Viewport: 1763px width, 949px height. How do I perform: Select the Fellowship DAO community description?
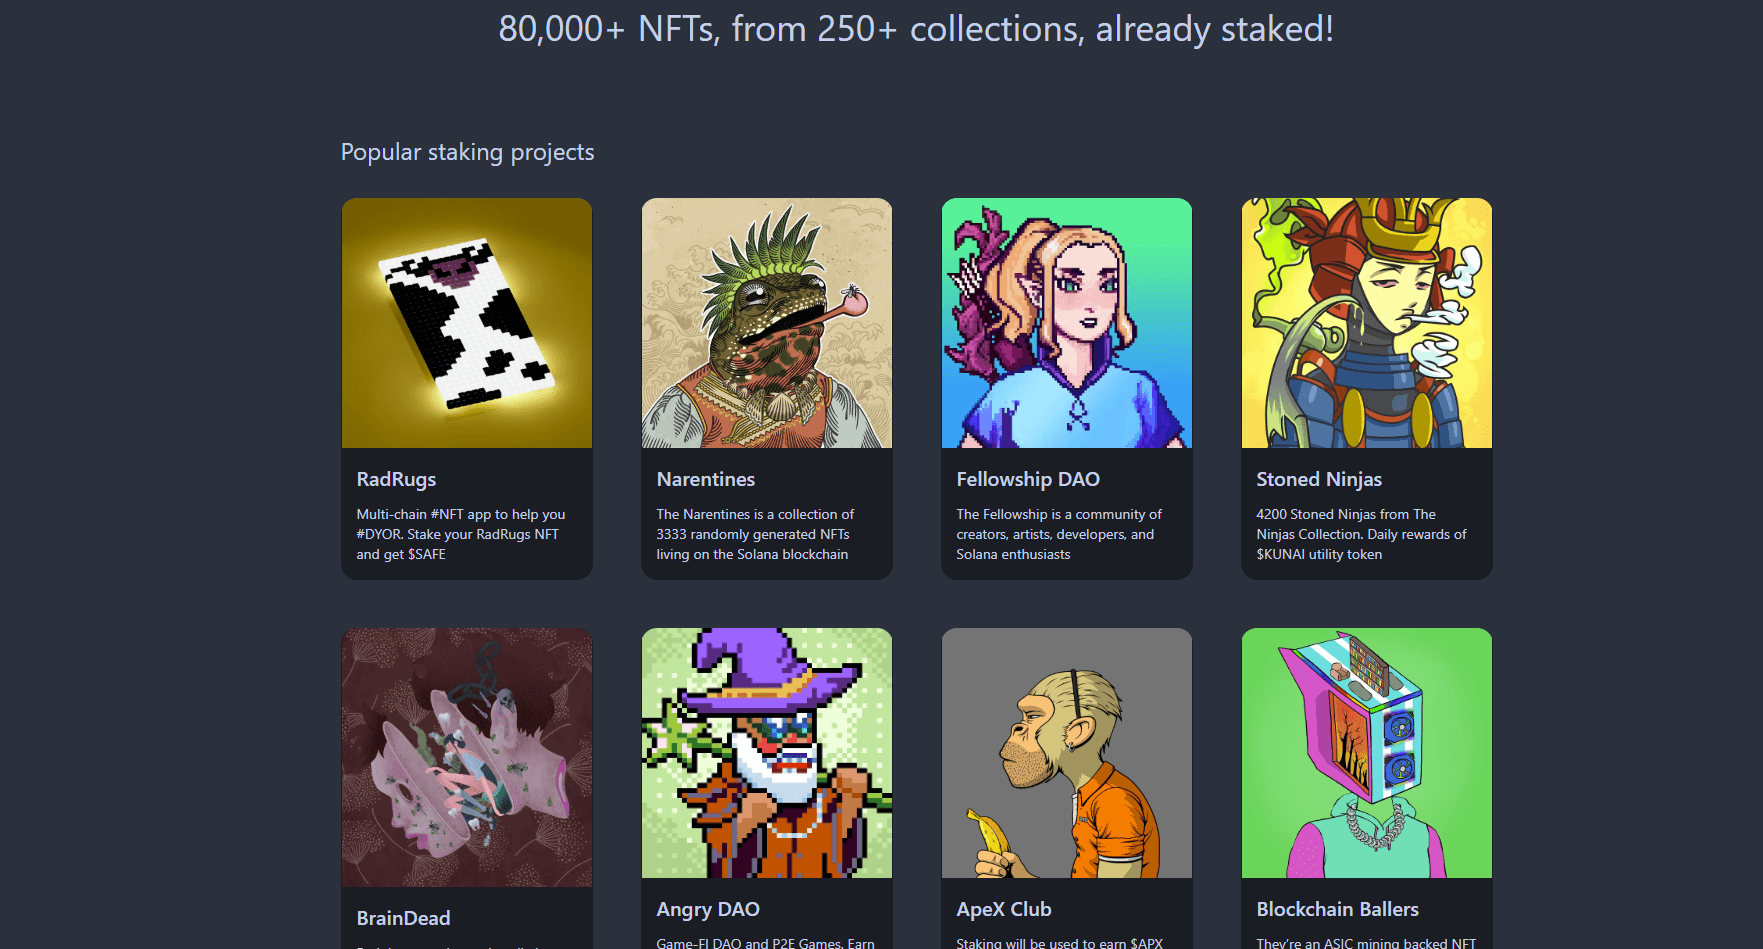[x=1058, y=534]
